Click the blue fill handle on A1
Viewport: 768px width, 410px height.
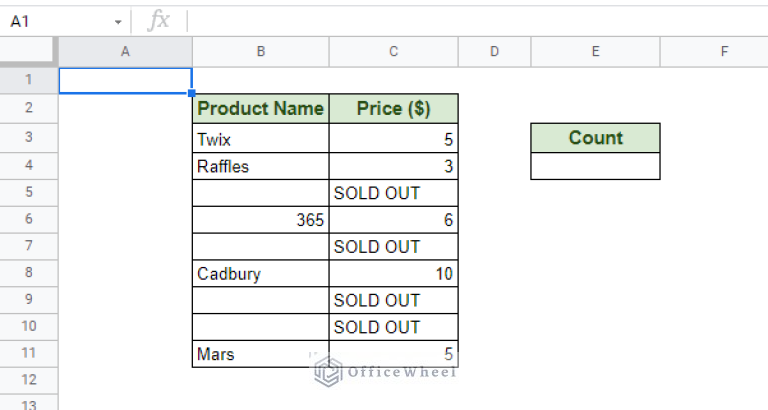click(x=192, y=93)
